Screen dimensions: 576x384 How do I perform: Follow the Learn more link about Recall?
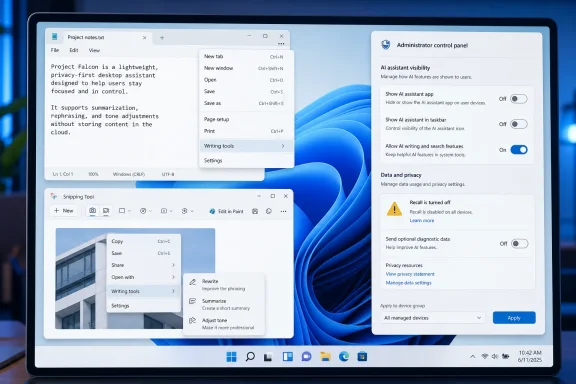coord(422,220)
